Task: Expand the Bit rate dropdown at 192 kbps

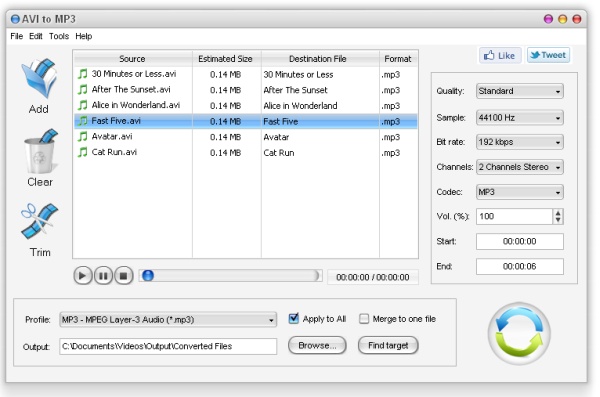Action: pyautogui.click(x=520, y=142)
